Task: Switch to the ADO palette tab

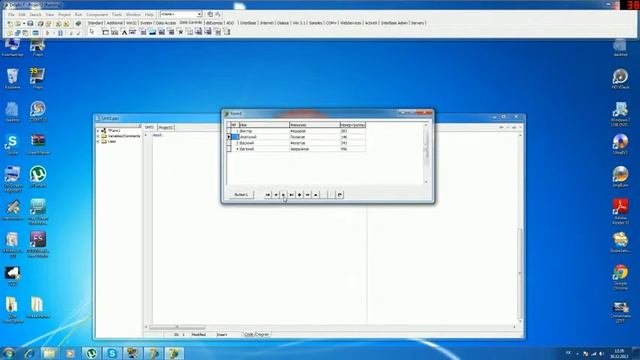Action: (x=230, y=23)
